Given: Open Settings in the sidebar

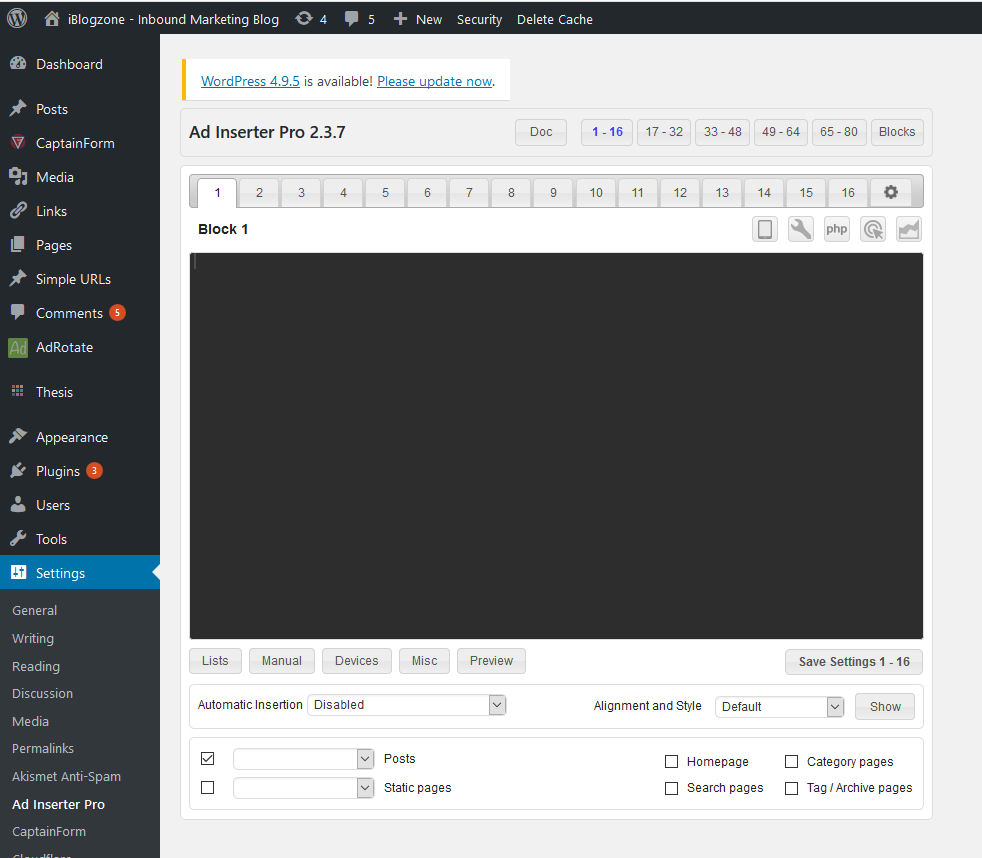Looking at the screenshot, I should [80, 572].
